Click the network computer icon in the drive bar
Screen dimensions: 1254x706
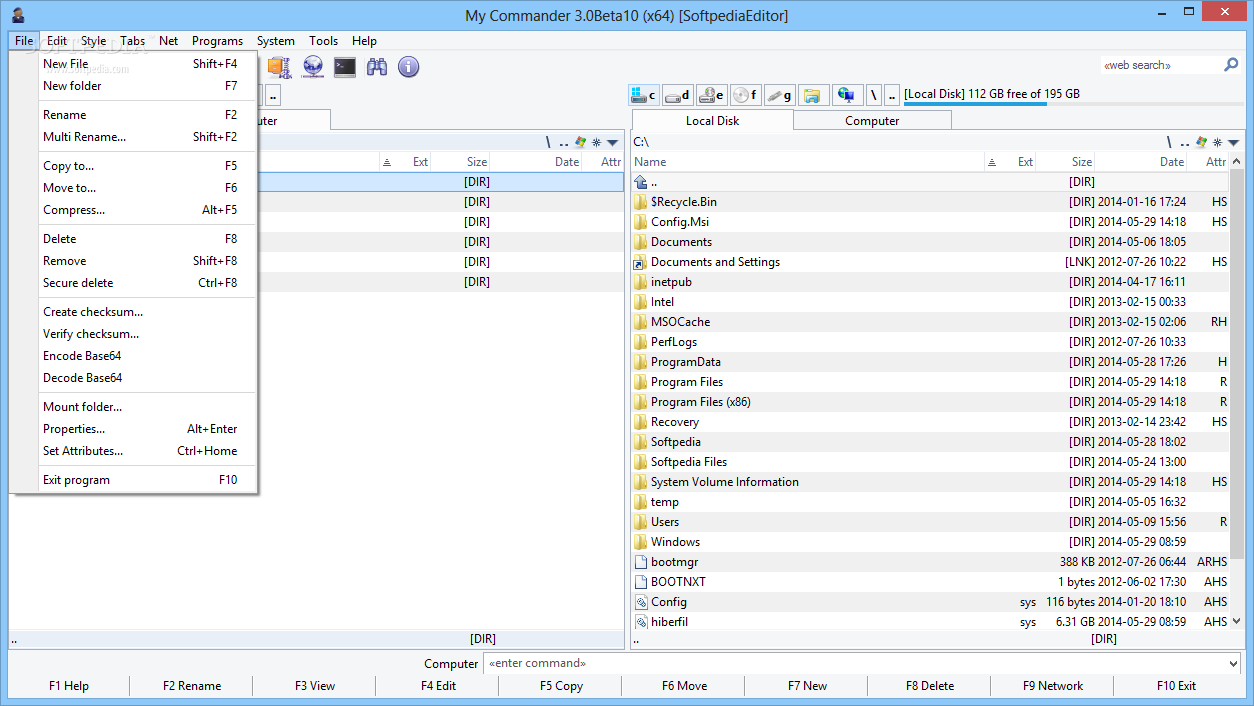point(846,95)
